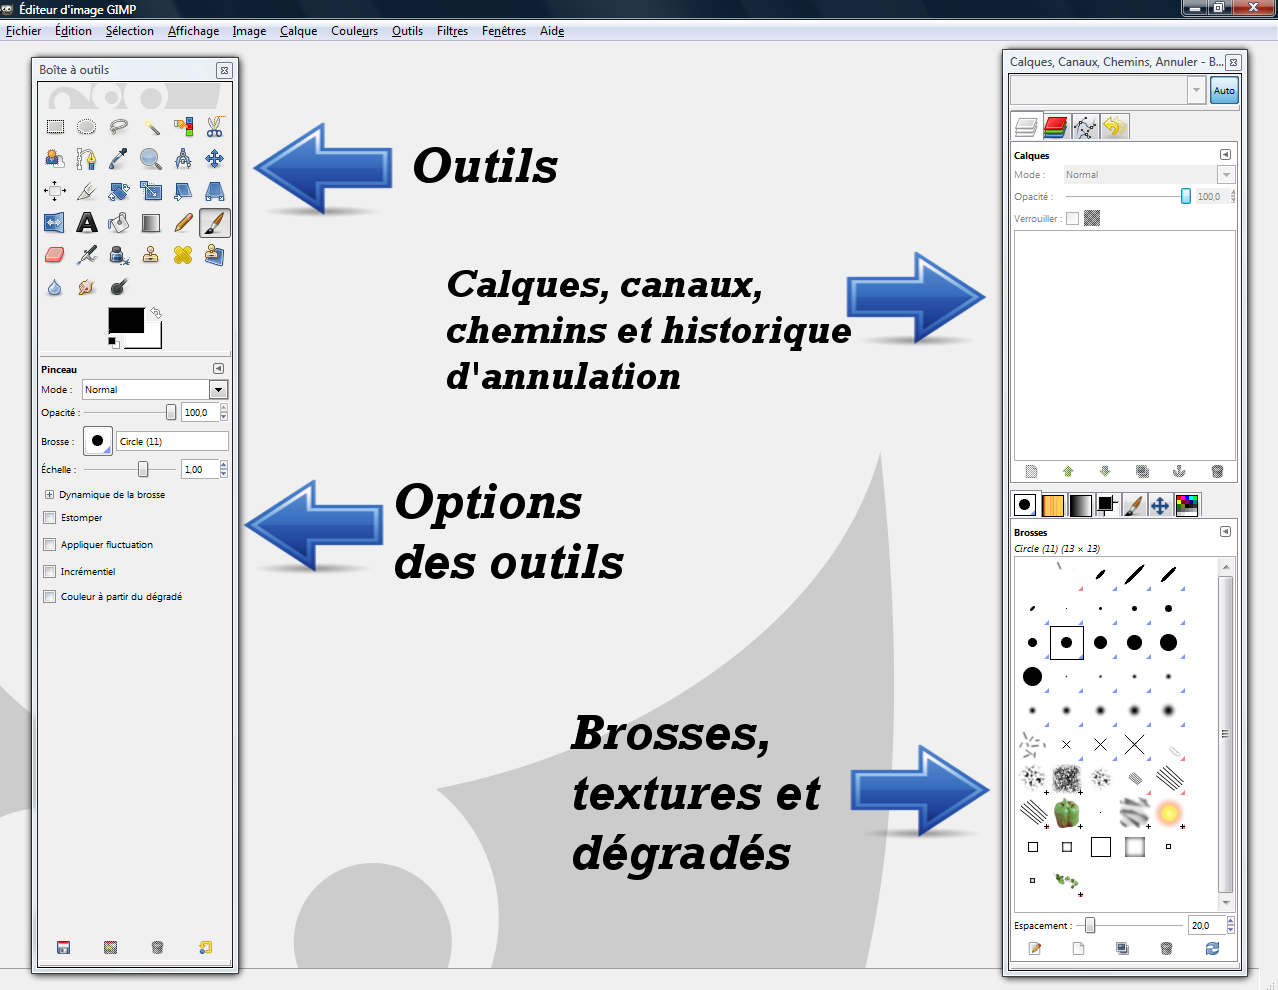The height and width of the screenshot is (990, 1278).
Task: Activate the Crop knife tool
Action: click(87, 191)
